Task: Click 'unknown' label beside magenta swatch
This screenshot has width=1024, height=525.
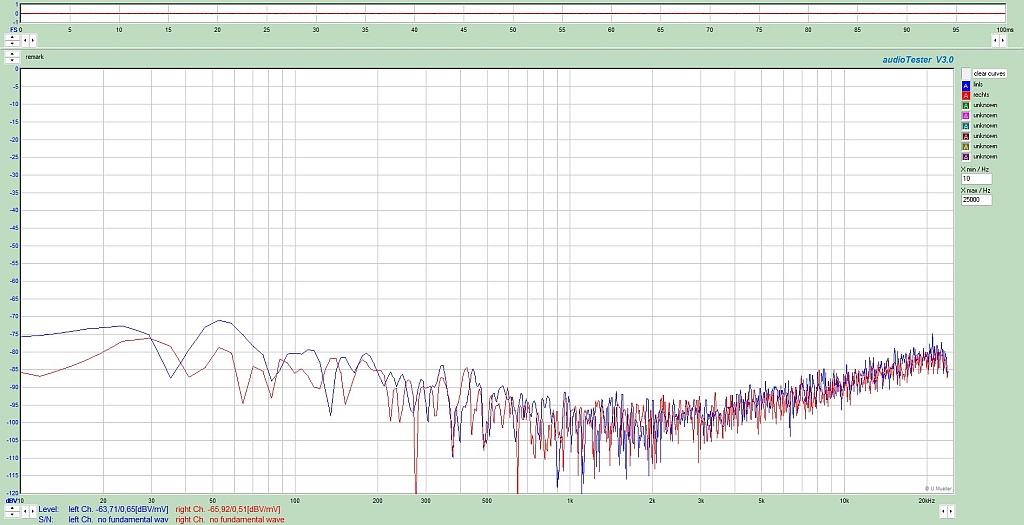Action: 985,116
